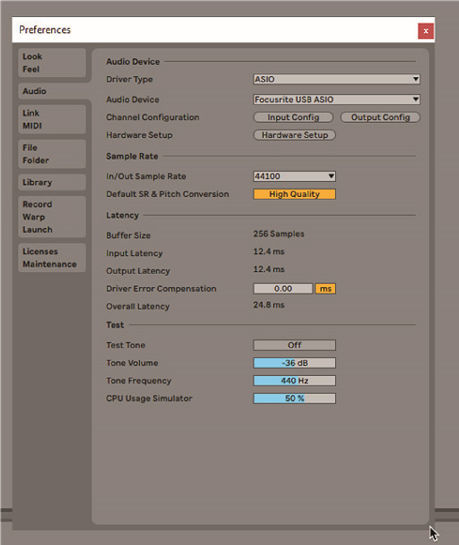
Task: Click the CPU Usage Simulator label
Action: click(149, 398)
